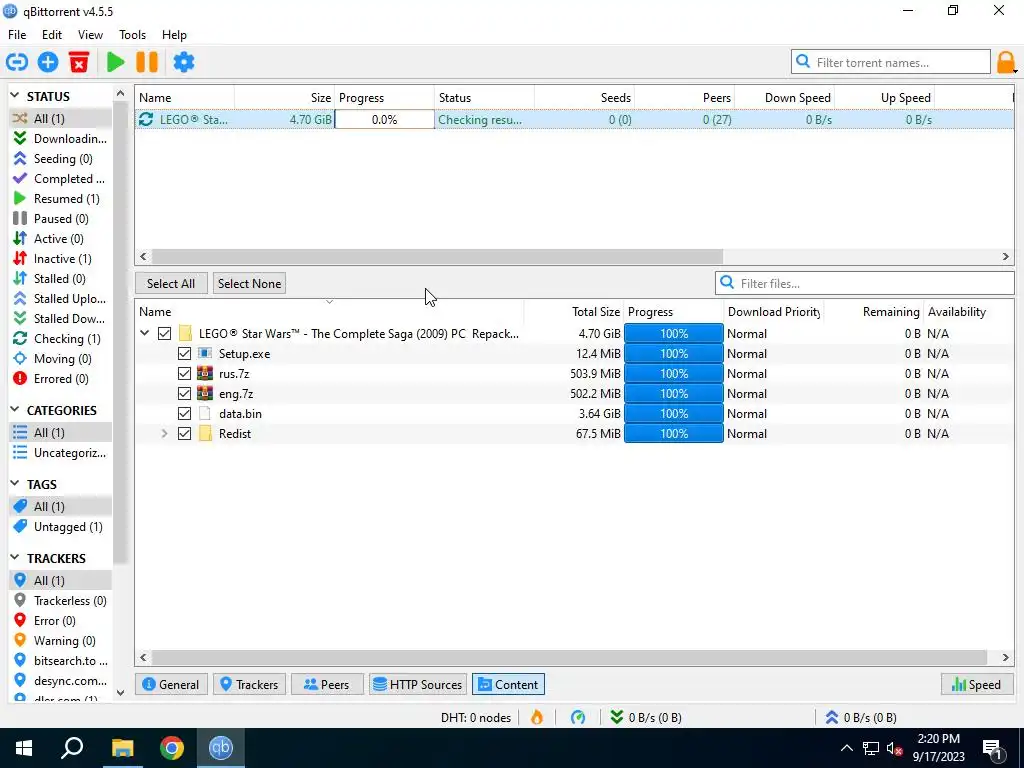Select Trackerless (0) tracker filter
Viewport: 1024px width, 768px height.
pos(60,600)
